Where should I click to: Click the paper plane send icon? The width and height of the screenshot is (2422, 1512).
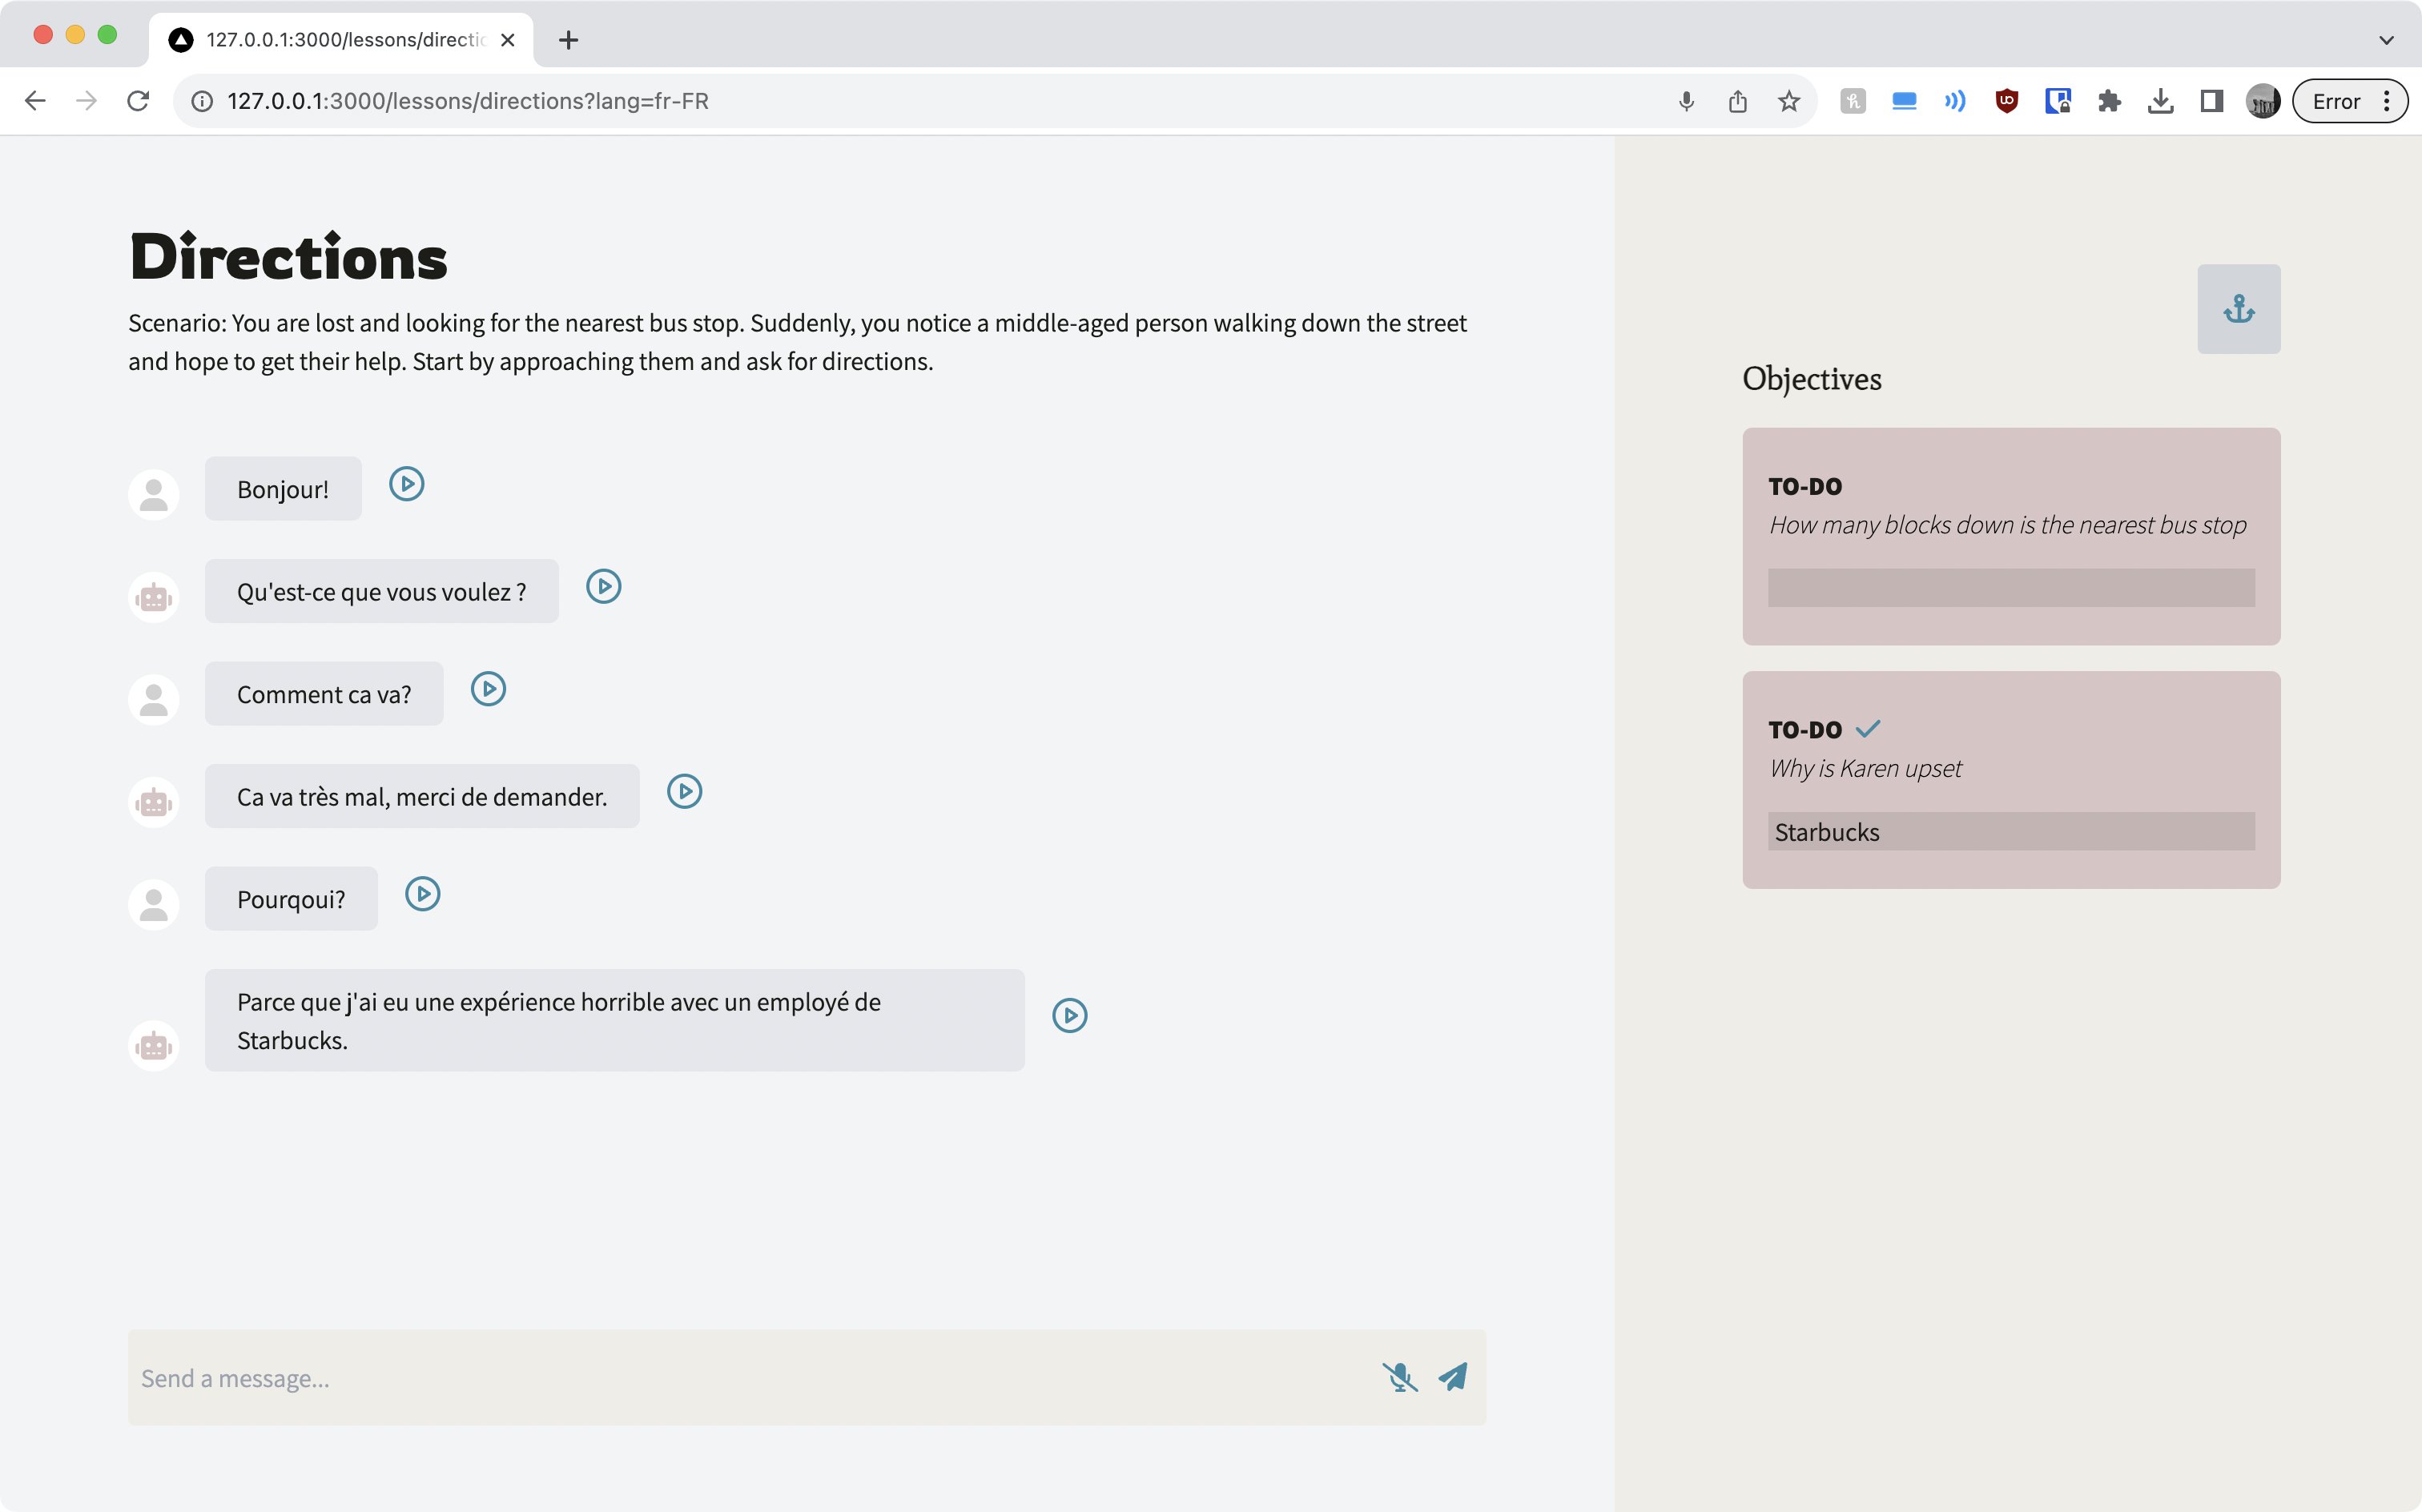[1453, 1377]
